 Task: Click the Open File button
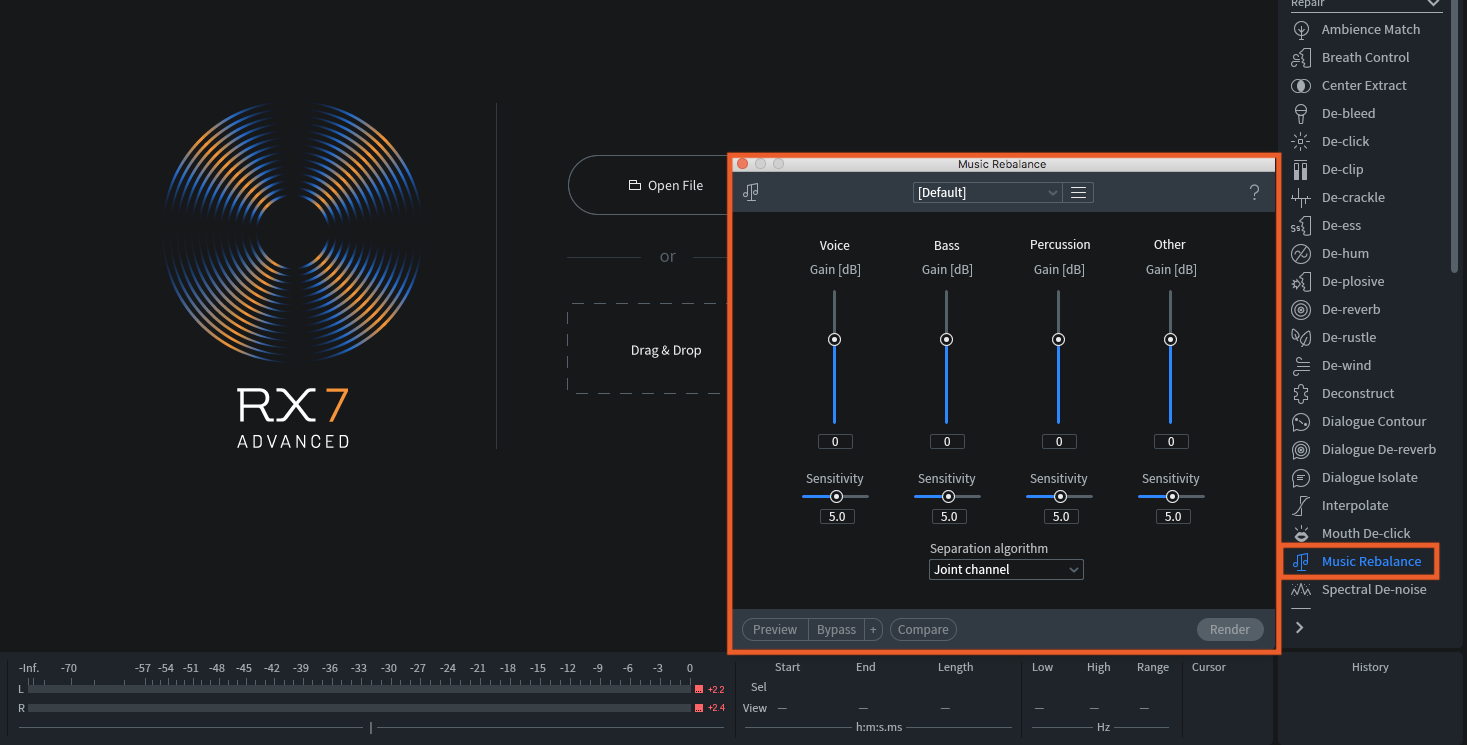(x=665, y=185)
